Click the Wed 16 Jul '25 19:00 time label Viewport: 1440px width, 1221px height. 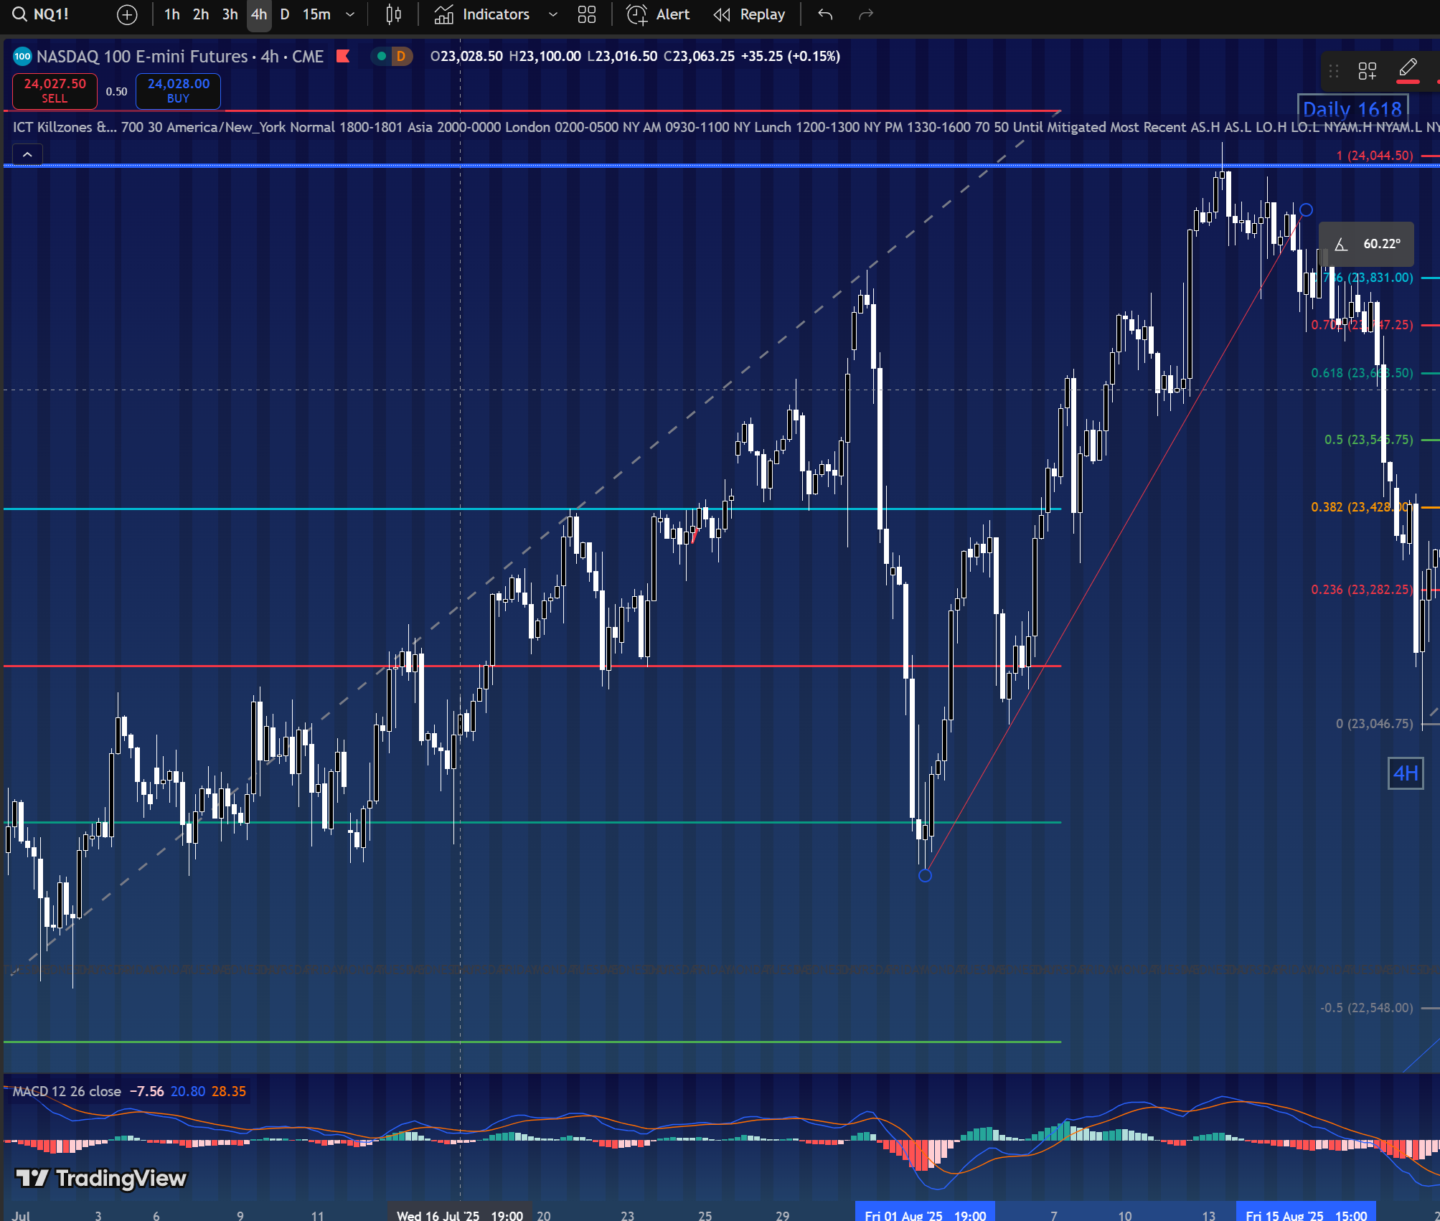click(460, 1214)
